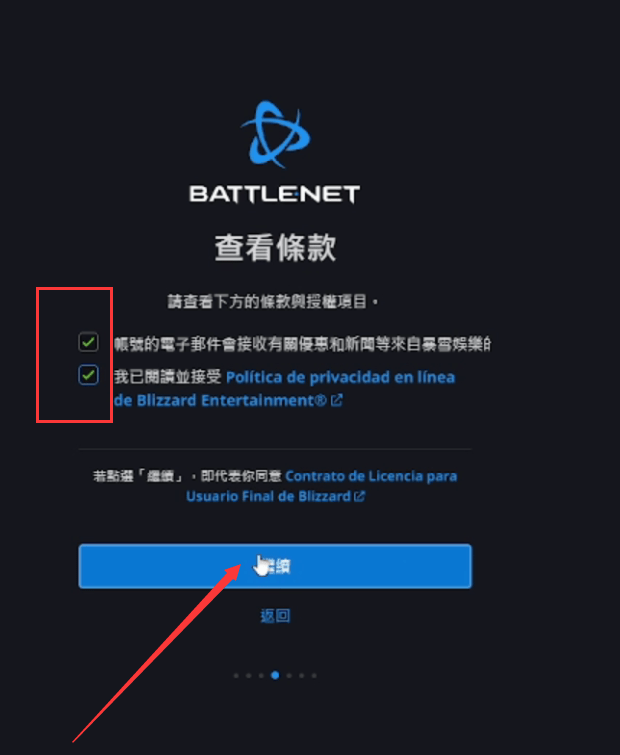Click the 返回 back link
Screen dimensions: 620x755
(275, 615)
